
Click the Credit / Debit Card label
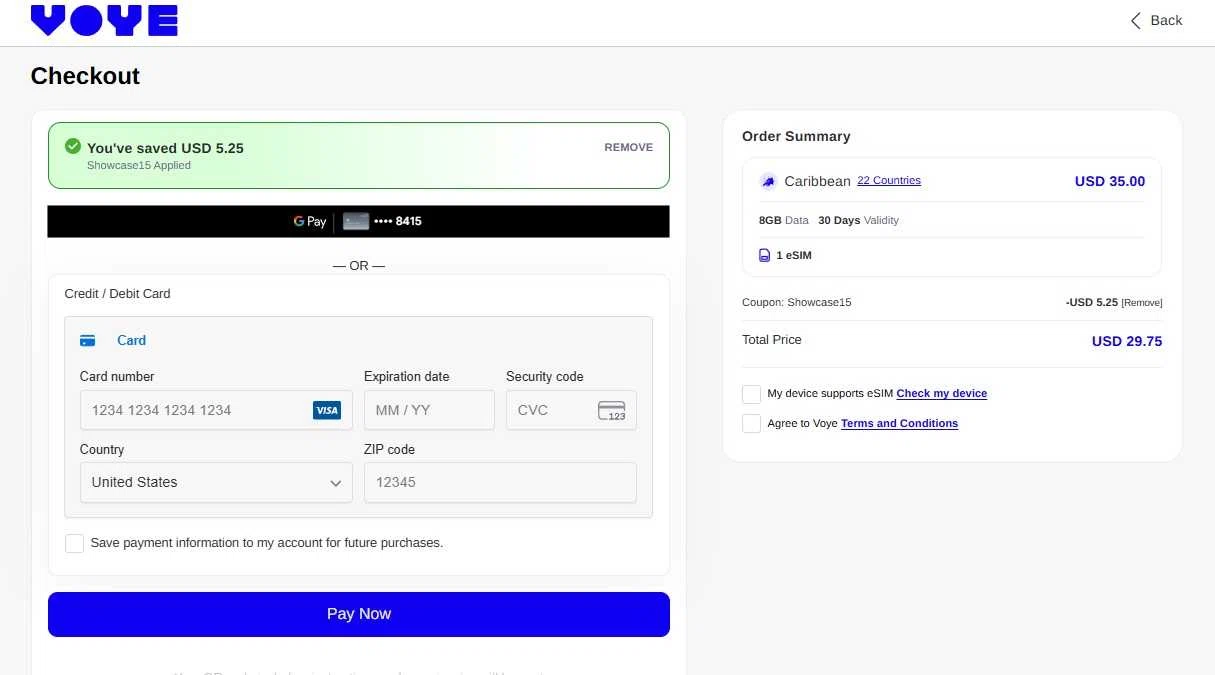tap(117, 294)
